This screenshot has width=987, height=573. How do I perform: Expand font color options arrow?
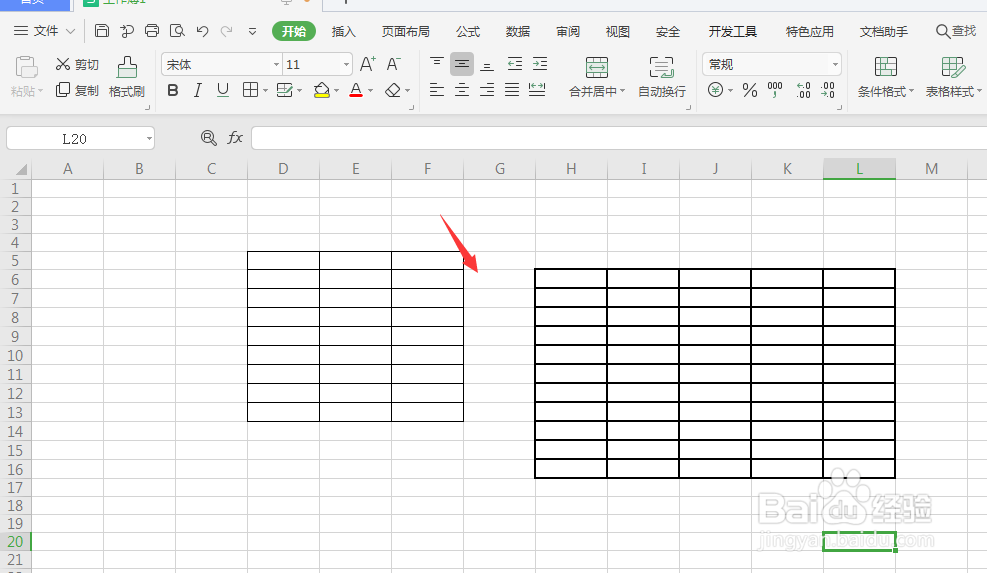(x=370, y=91)
